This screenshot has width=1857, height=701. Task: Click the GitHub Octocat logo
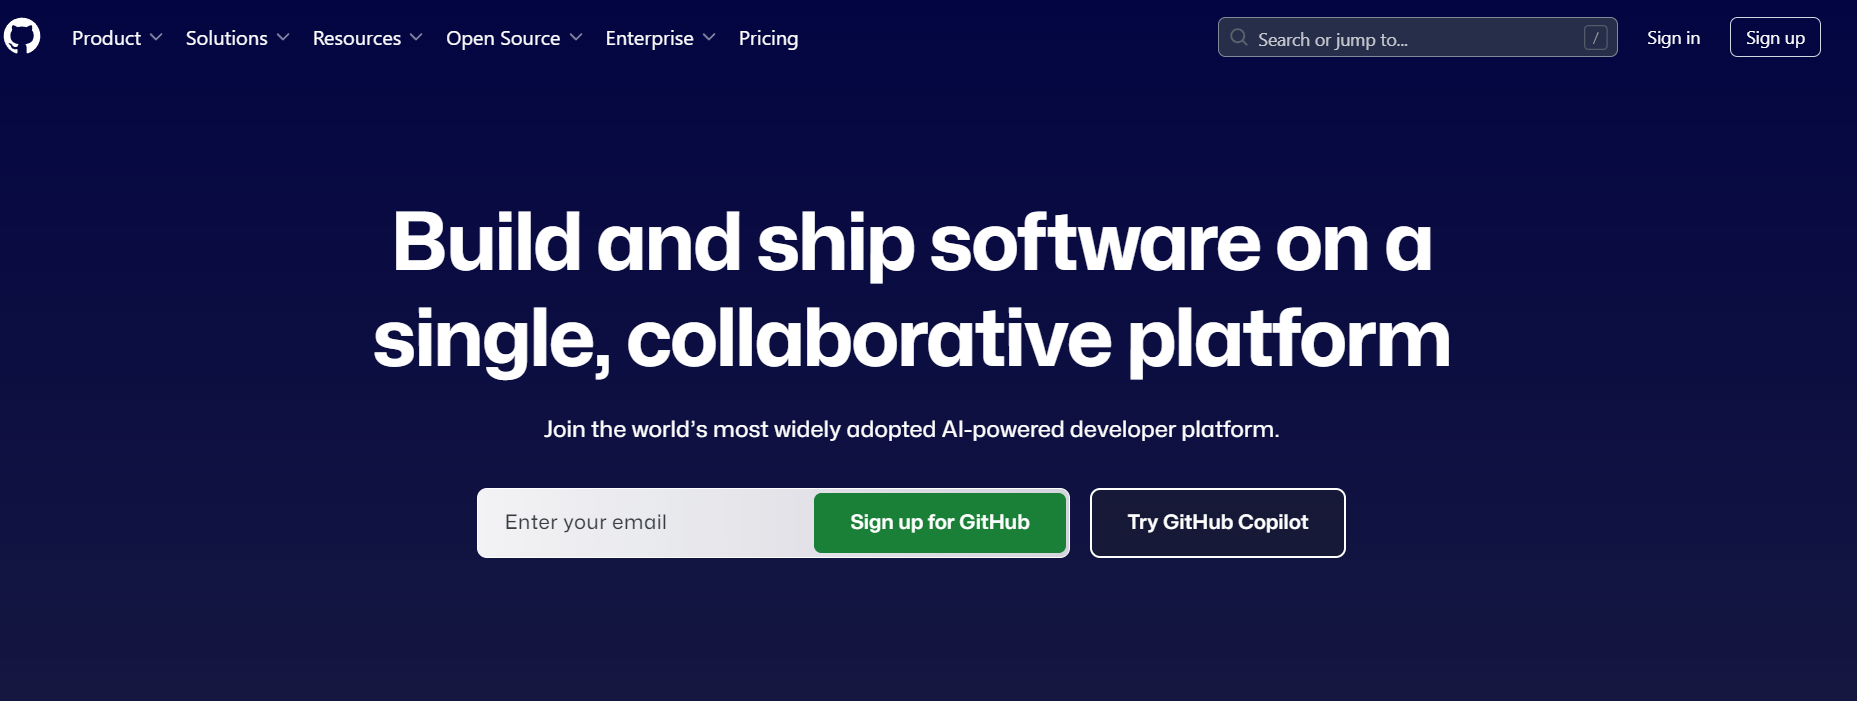22,37
